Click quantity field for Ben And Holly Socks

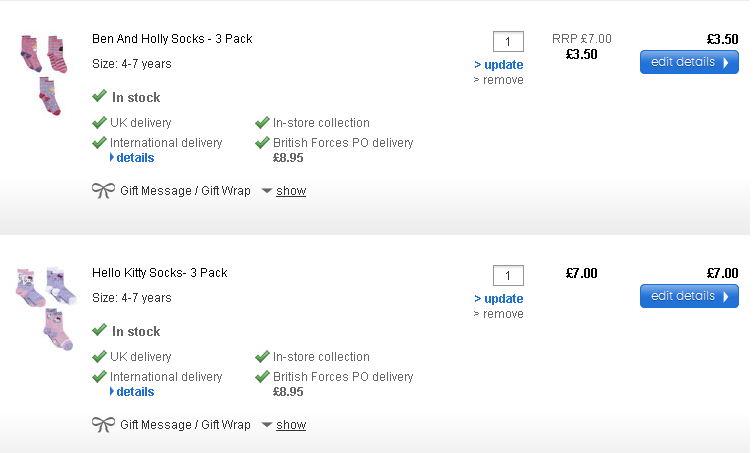tap(508, 42)
